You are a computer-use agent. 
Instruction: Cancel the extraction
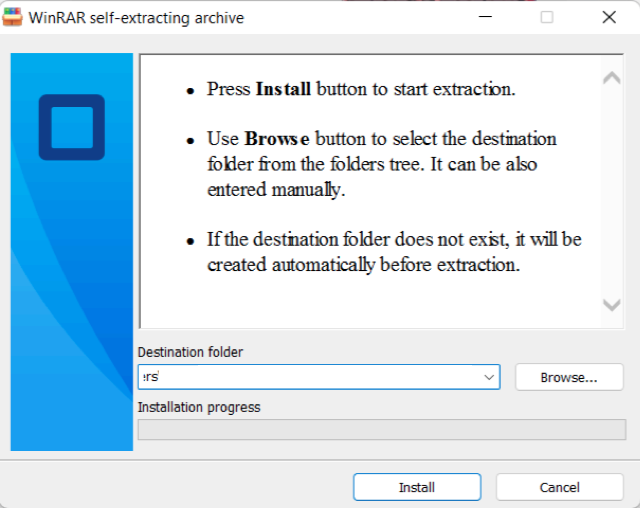[559, 487]
